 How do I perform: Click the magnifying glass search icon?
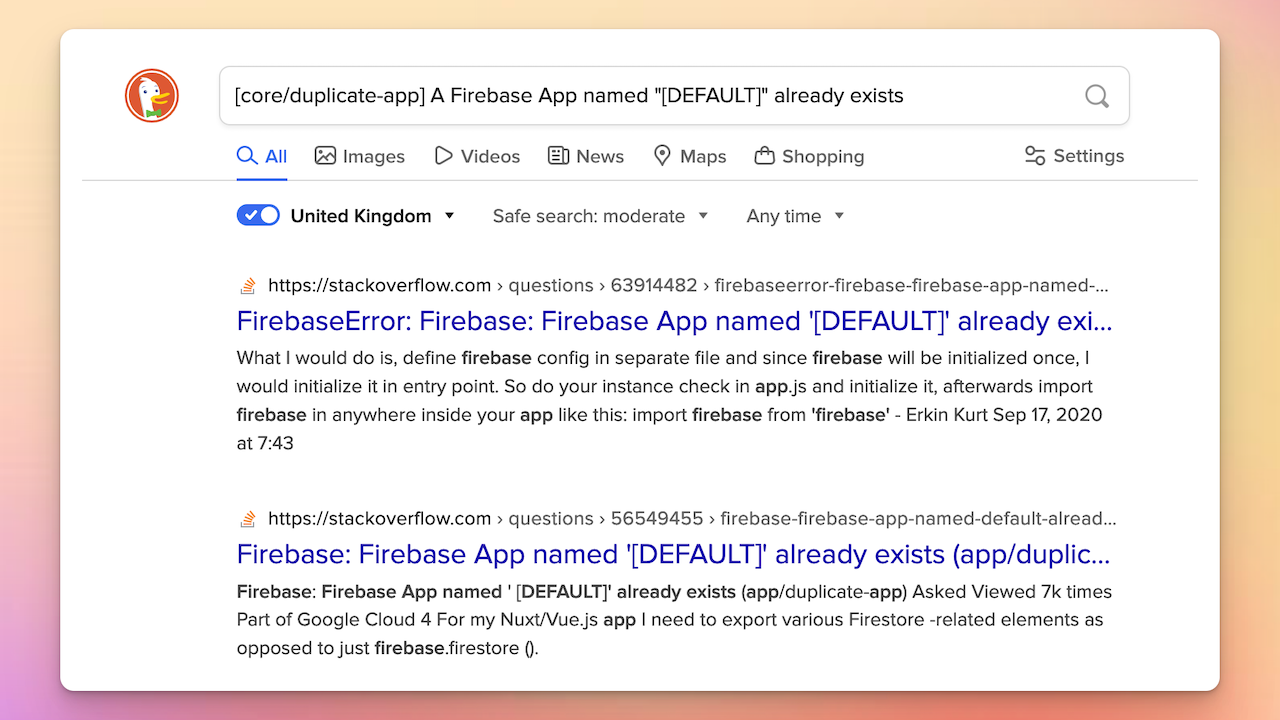[x=1097, y=96]
